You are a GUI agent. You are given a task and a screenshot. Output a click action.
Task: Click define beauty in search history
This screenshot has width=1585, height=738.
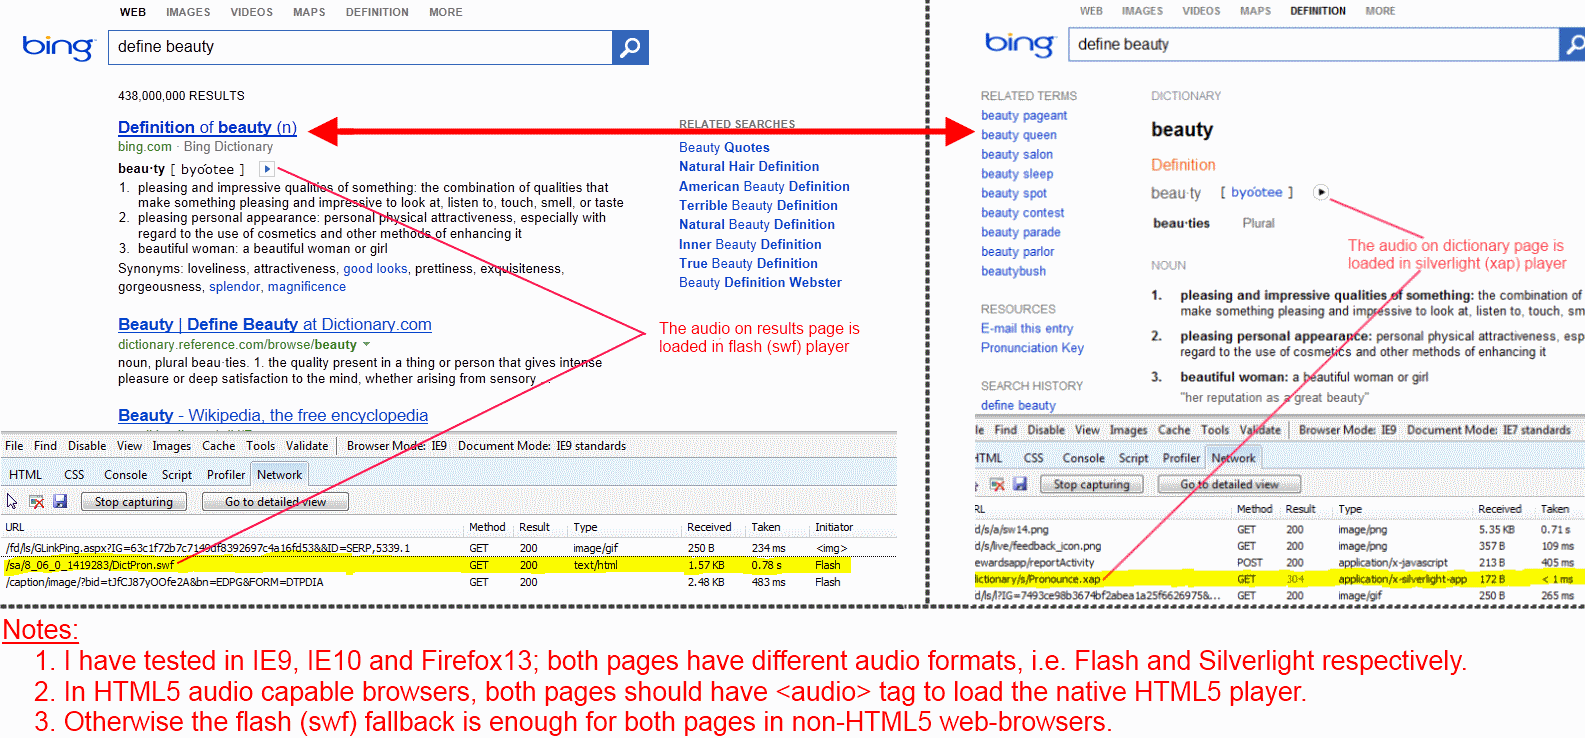click(1018, 405)
